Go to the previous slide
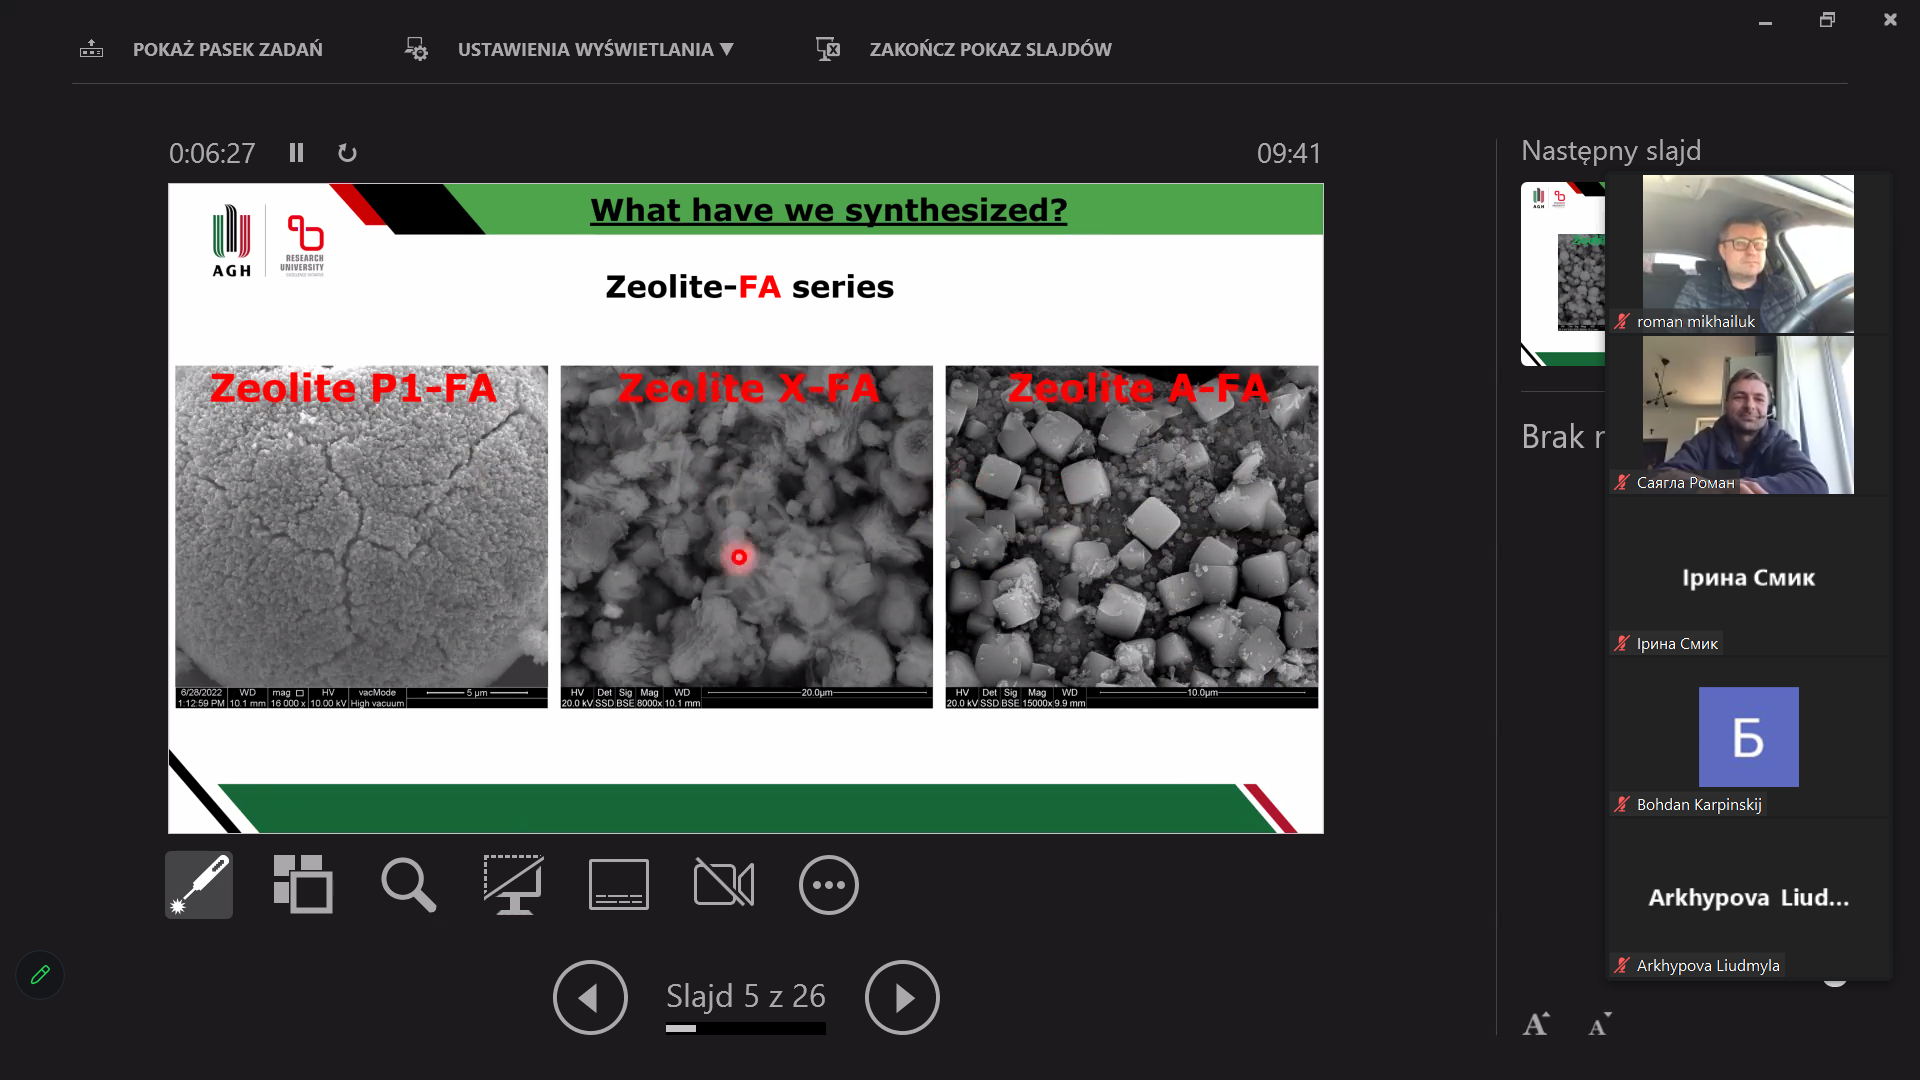Image resolution: width=1920 pixels, height=1080 pixels. click(590, 997)
